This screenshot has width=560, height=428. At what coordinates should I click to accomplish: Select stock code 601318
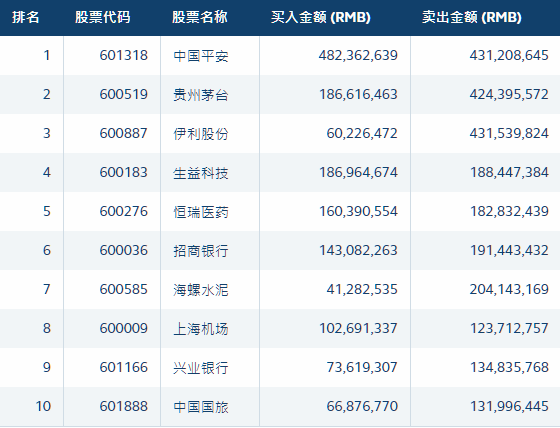tap(124, 55)
